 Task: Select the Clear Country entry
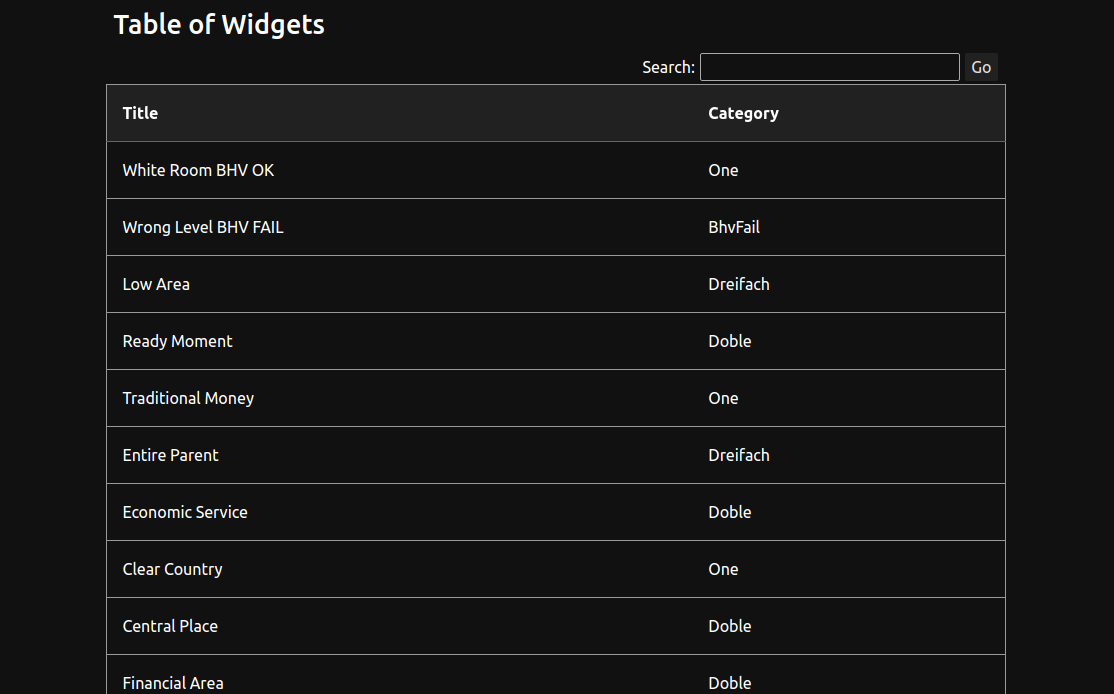pyautogui.click(x=172, y=569)
